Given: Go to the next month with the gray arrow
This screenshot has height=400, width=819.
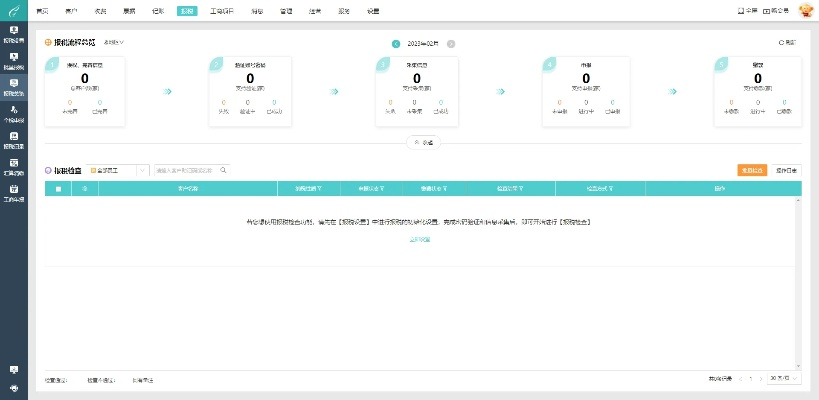Looking at the screenshot, I should point(451,44).
